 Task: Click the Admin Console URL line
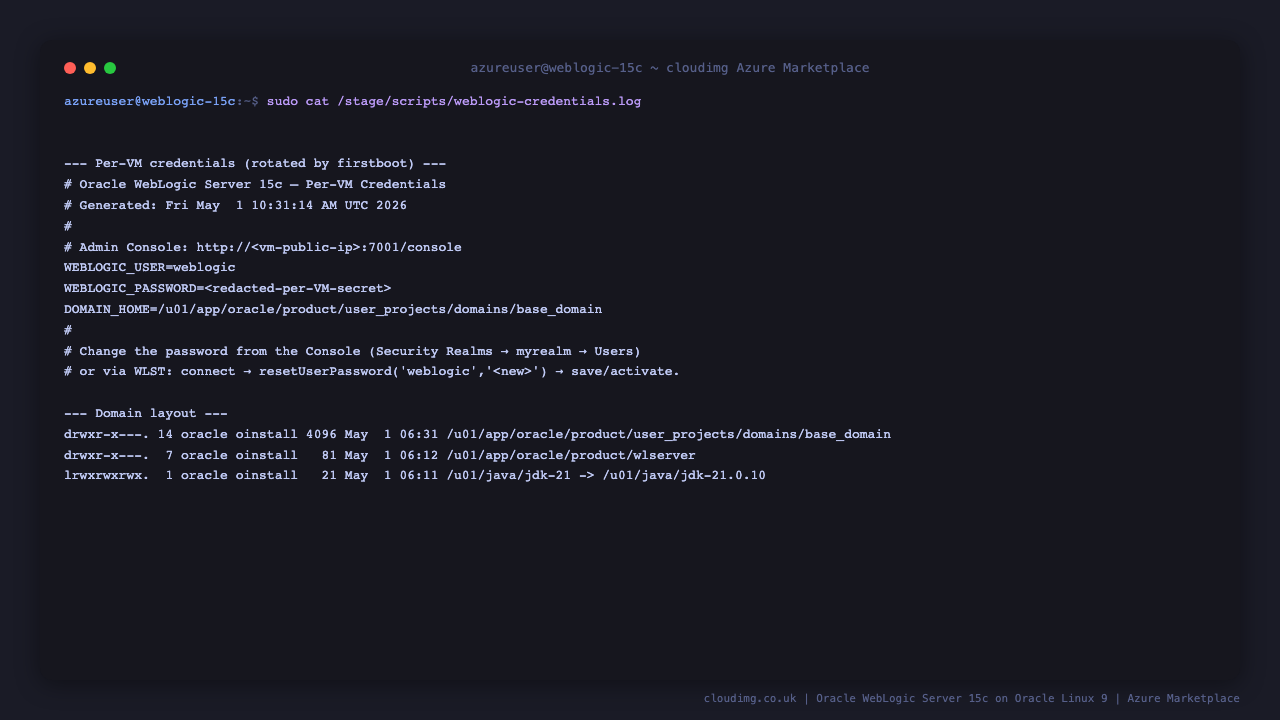[263, 247]
